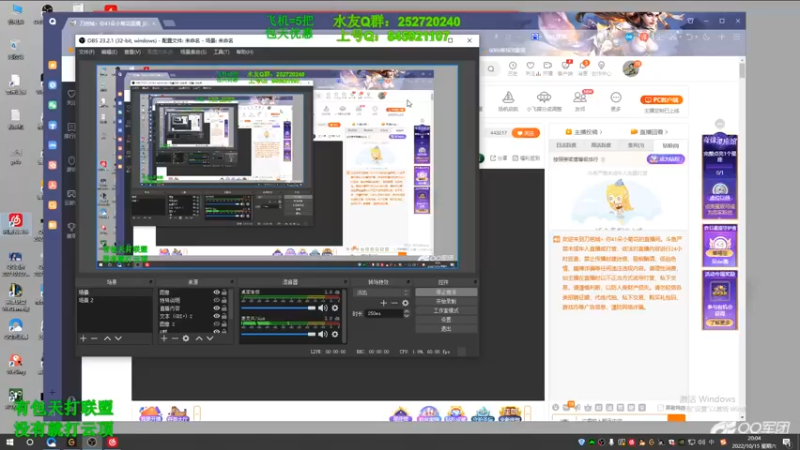Screen dimensions: 800x450
Task: Open the OBS 场景集合(S) menu
Action: [193, 52]
